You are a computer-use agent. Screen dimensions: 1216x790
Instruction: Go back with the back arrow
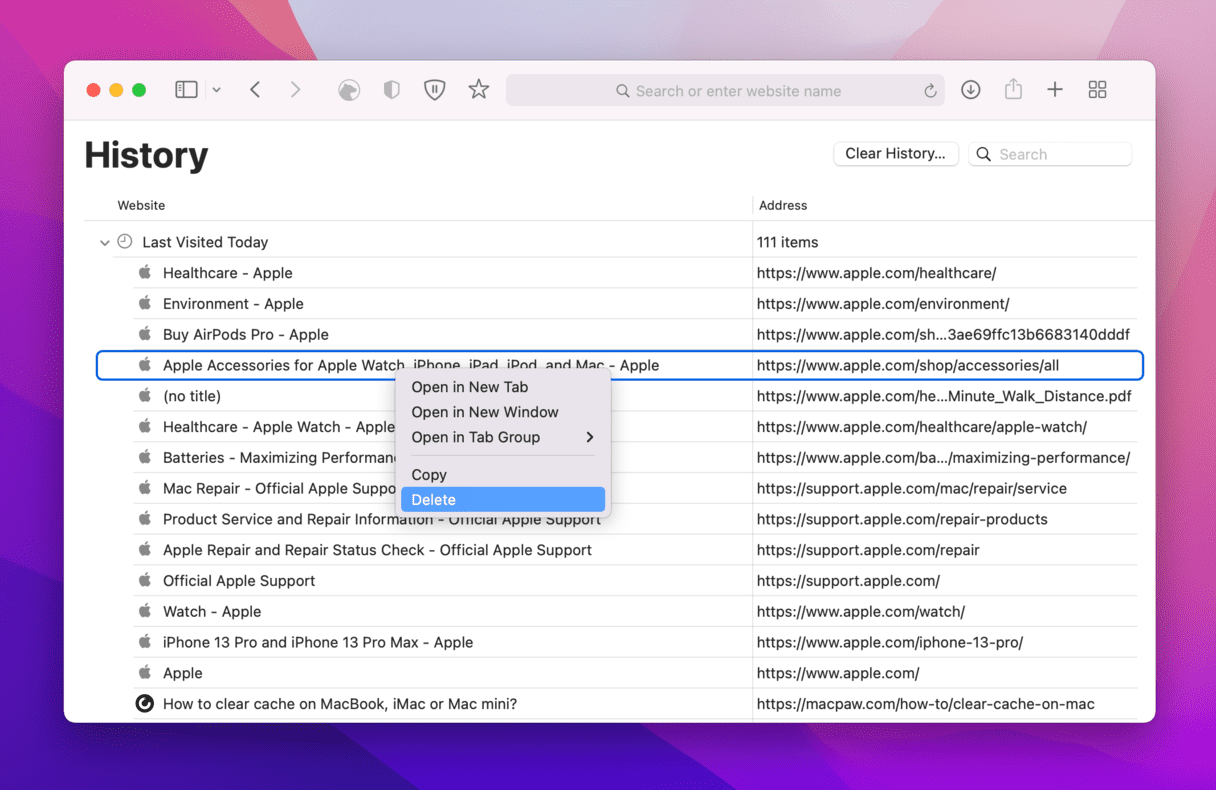(x=255, y=90)
